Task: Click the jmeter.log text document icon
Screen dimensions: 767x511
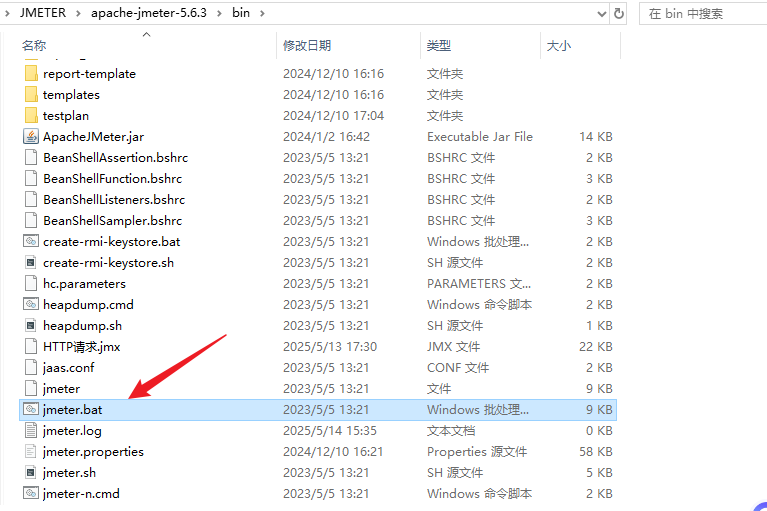Action: pyautogui.click(x=31, y=430)
